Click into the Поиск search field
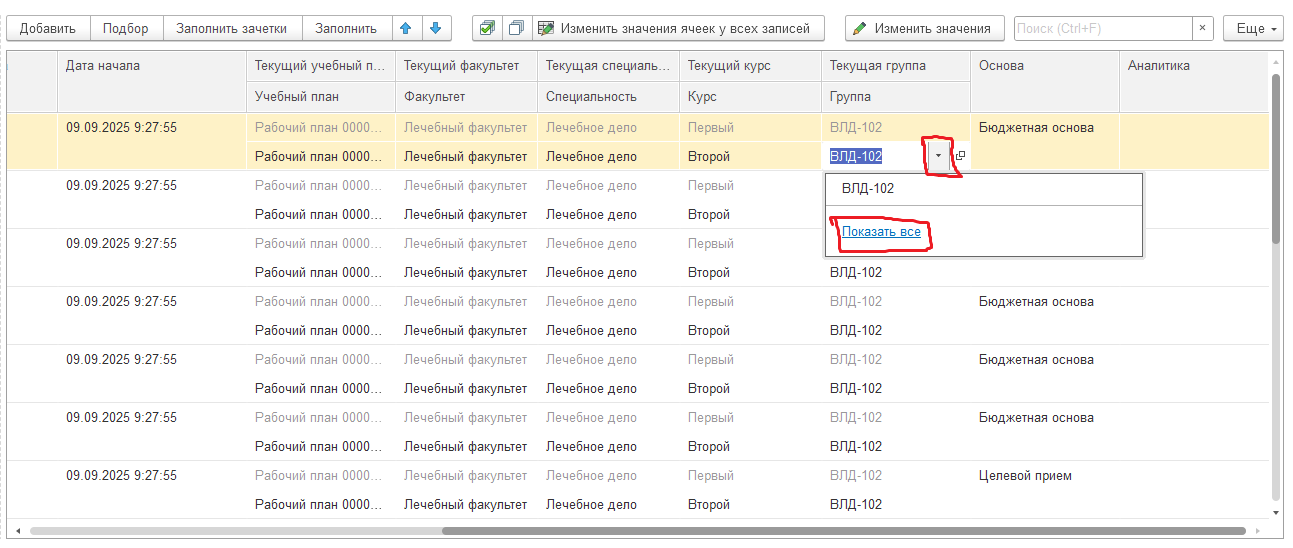1293x548 pixels. [1102, 28]
